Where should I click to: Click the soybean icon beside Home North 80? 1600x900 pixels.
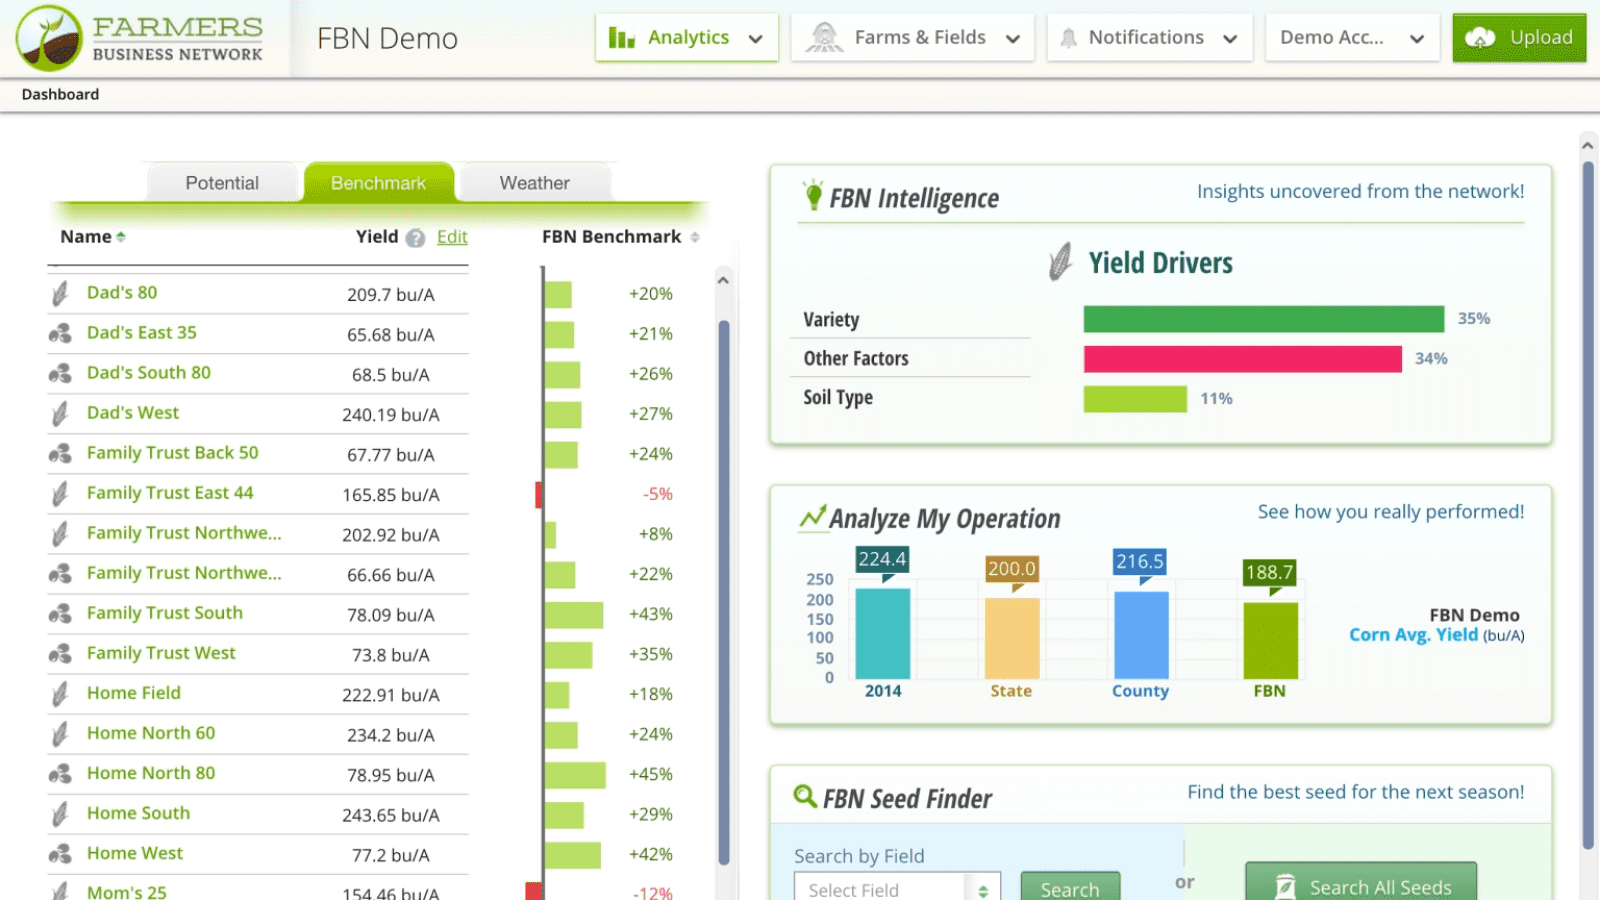(x=60, y=773)
